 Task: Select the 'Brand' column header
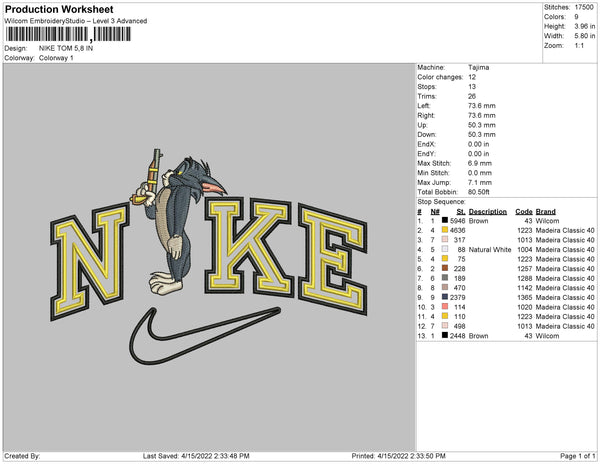pyautogui.click(x=545, y=212)
